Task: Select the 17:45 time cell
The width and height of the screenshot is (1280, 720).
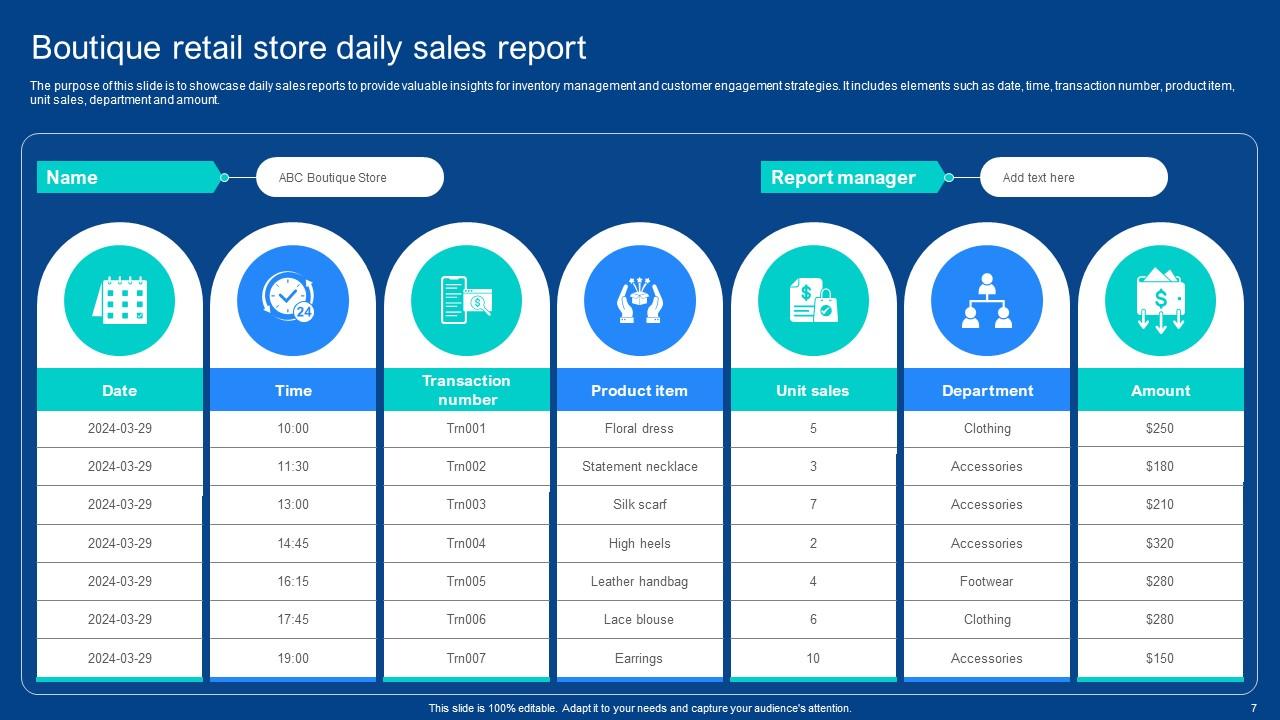Action: point(293,619)
